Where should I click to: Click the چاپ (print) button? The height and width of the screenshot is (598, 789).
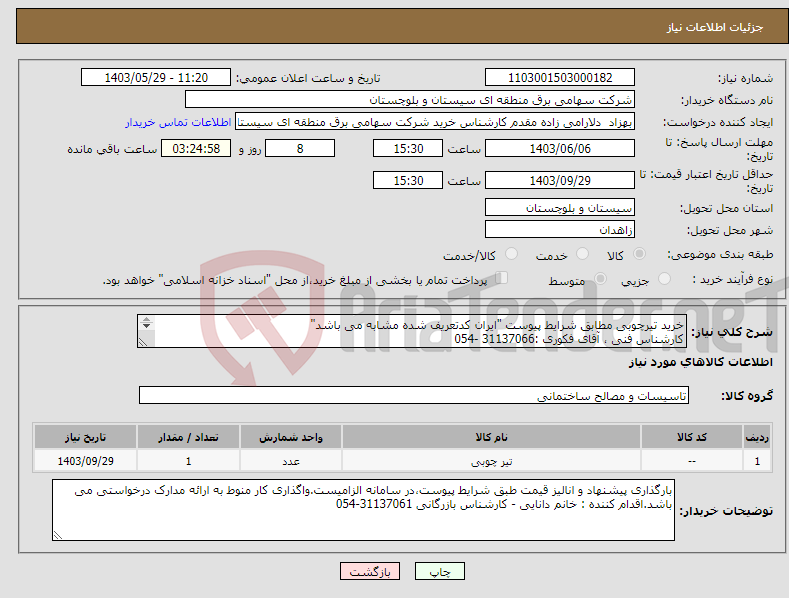pyautogui.click(x=439, y=571)
